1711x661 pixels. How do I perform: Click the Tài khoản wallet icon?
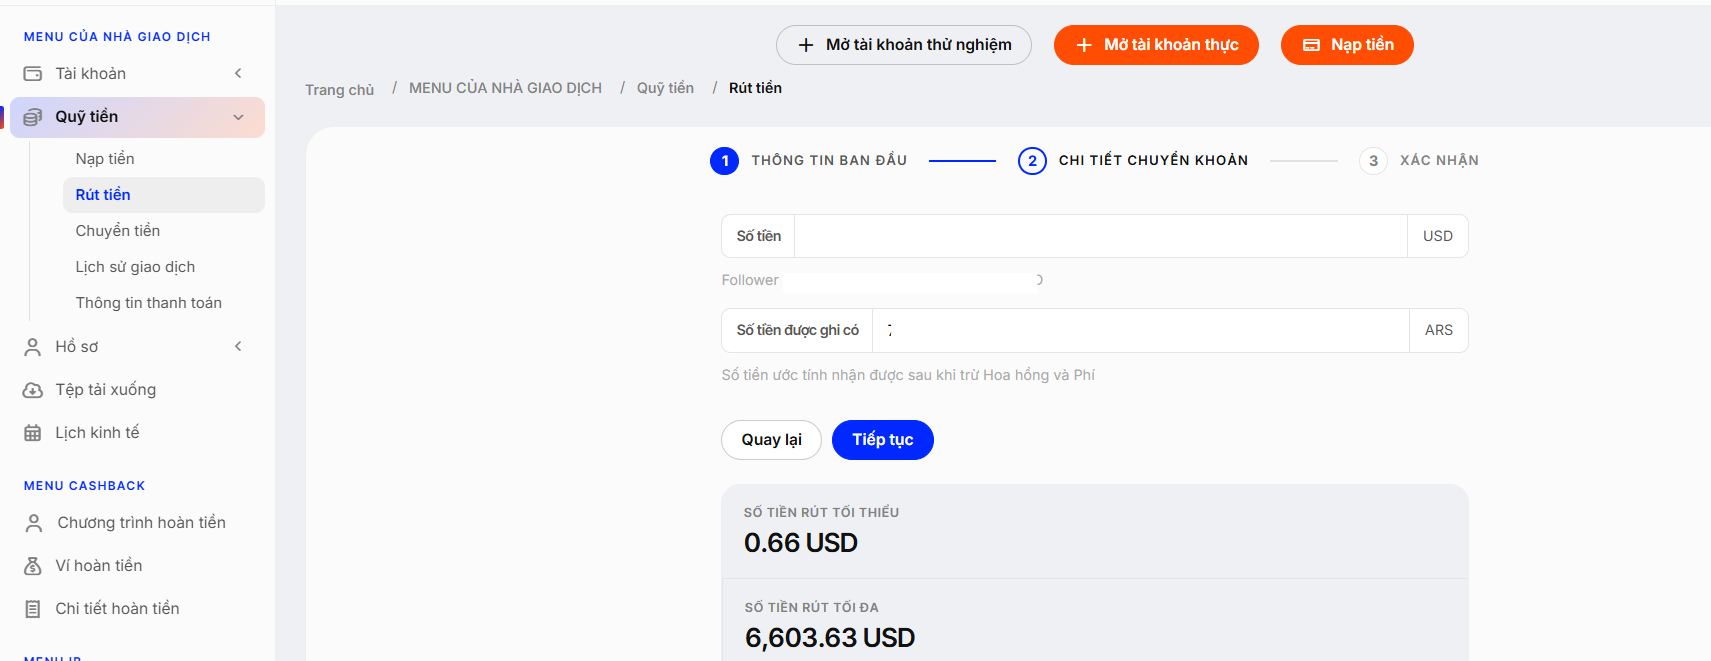click(x=33, y=74)
